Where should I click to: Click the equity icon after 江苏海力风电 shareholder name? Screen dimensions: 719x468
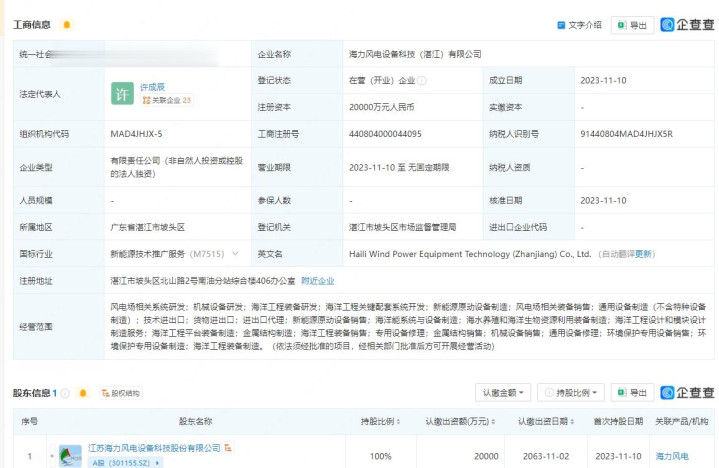click(x=228, y=448)
